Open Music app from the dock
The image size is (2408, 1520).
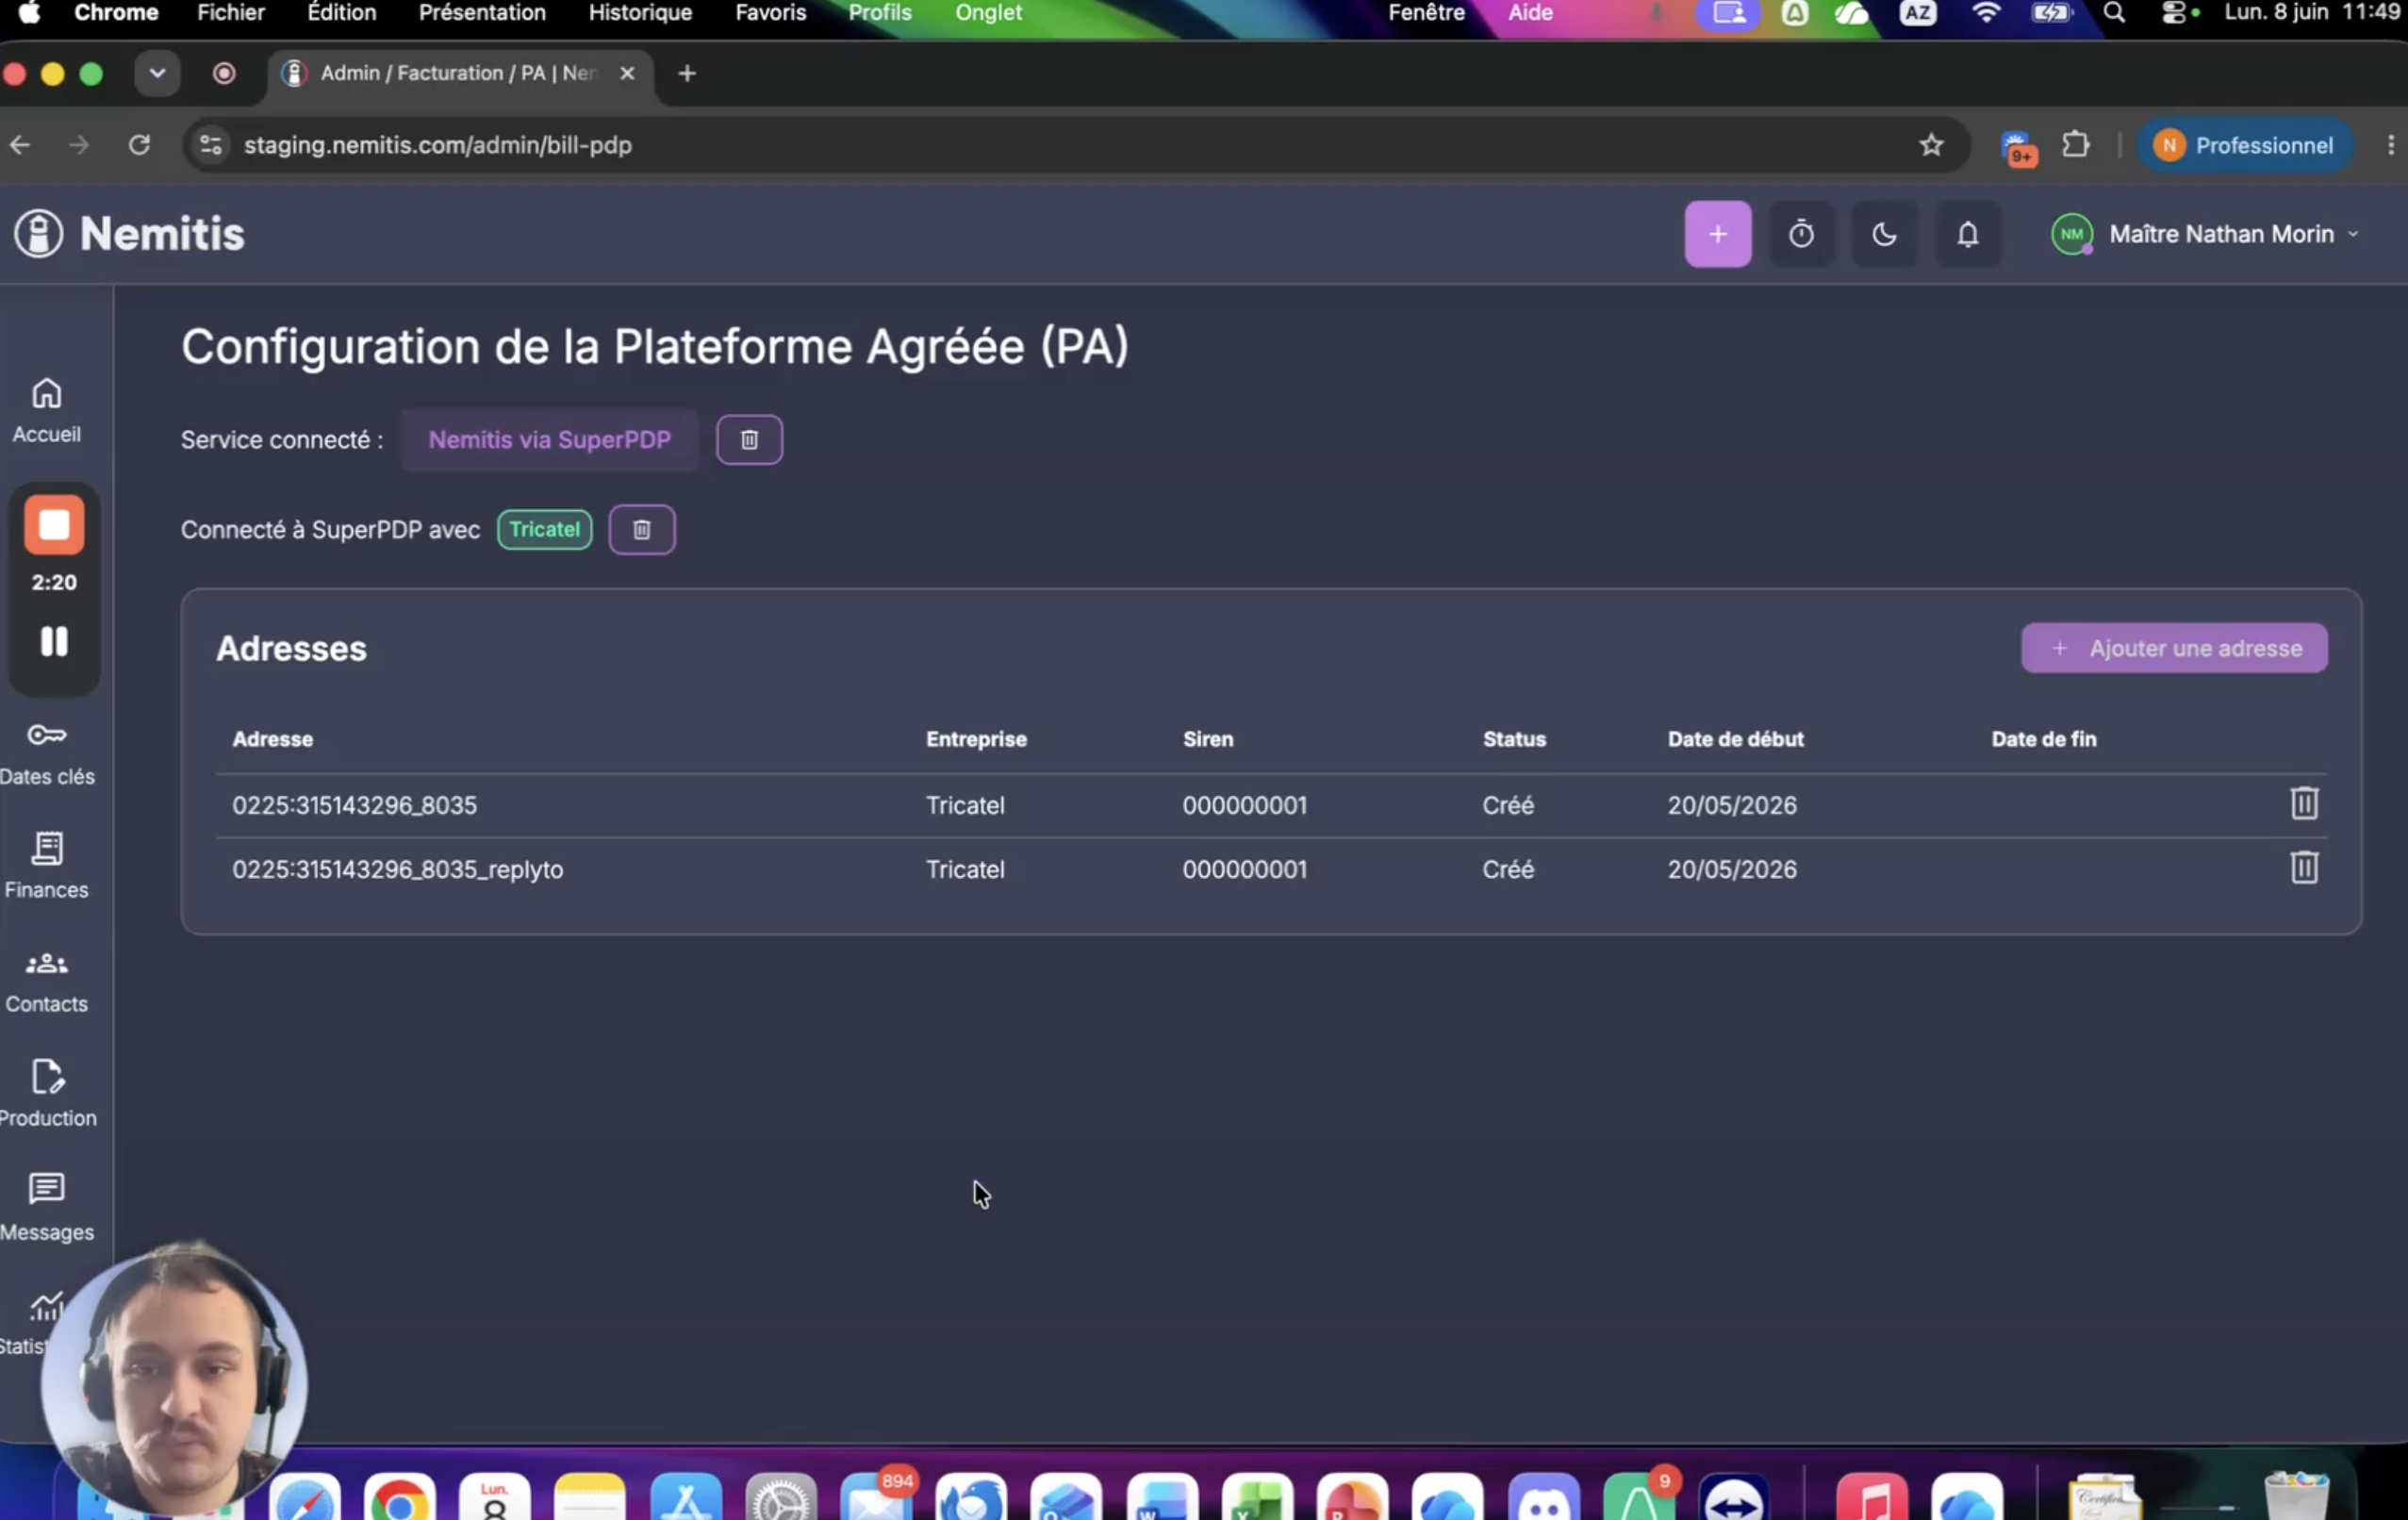[1871, 1497]
